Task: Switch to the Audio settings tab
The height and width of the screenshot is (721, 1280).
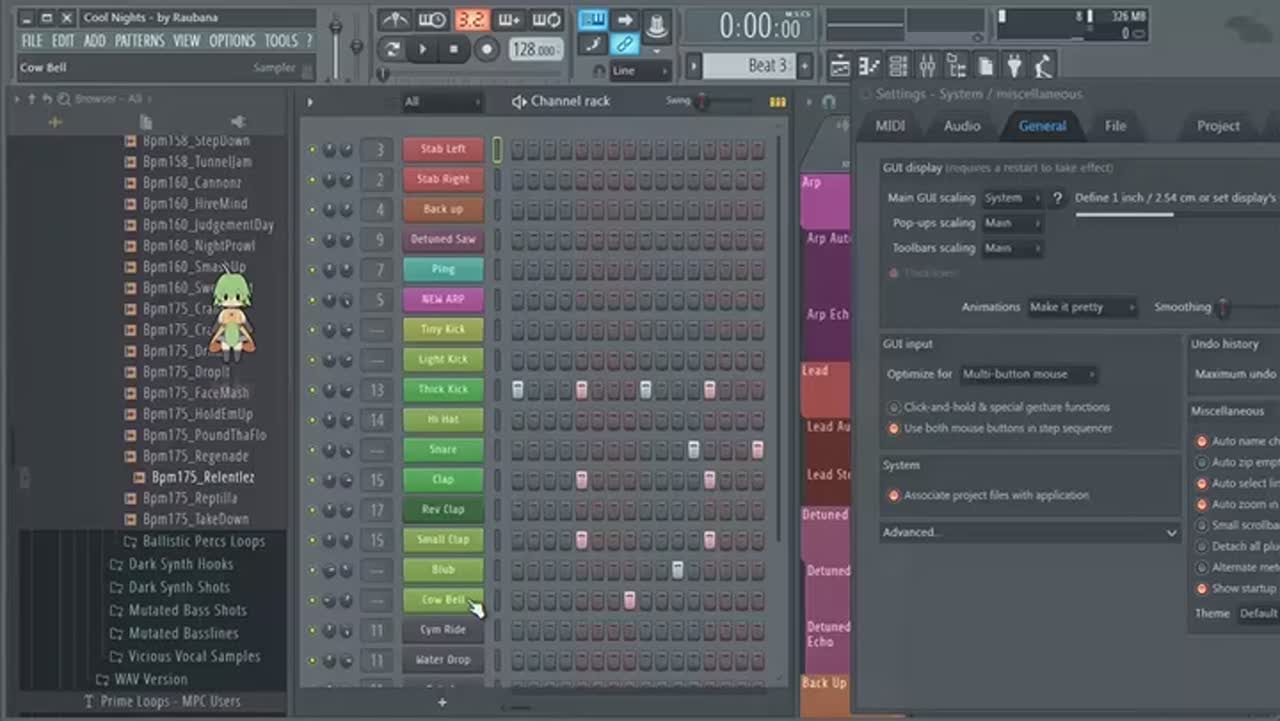Action: click(961, 126)
